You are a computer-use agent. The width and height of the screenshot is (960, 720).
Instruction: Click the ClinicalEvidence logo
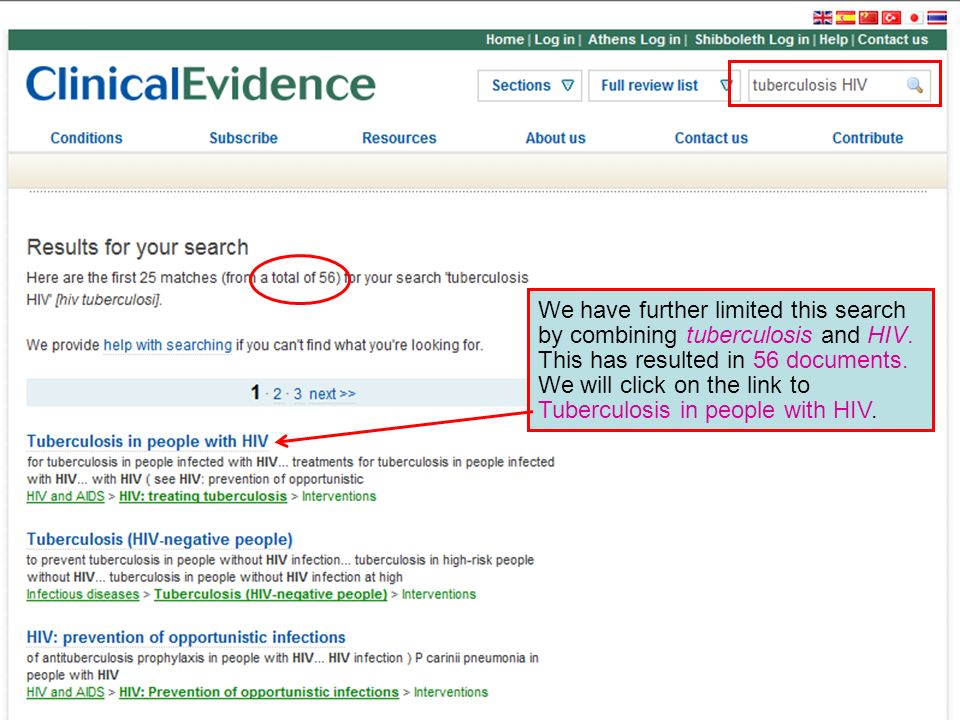pyautogui.click(x=201, y=84)
